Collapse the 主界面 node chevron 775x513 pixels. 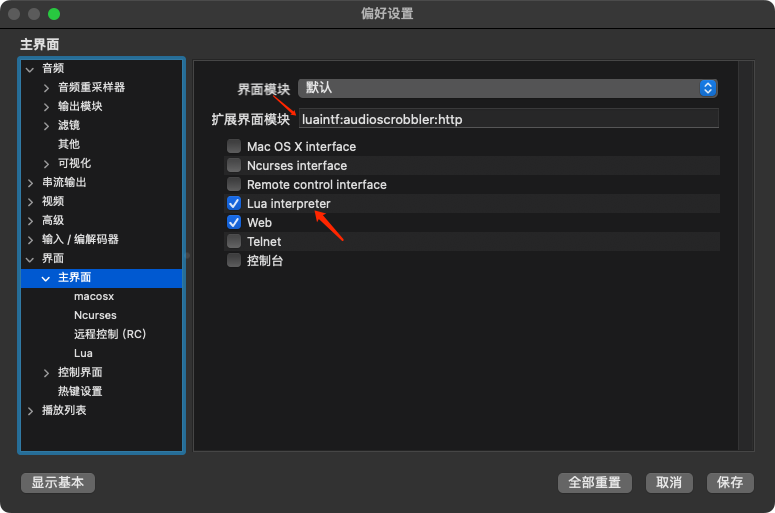(45, 278)
